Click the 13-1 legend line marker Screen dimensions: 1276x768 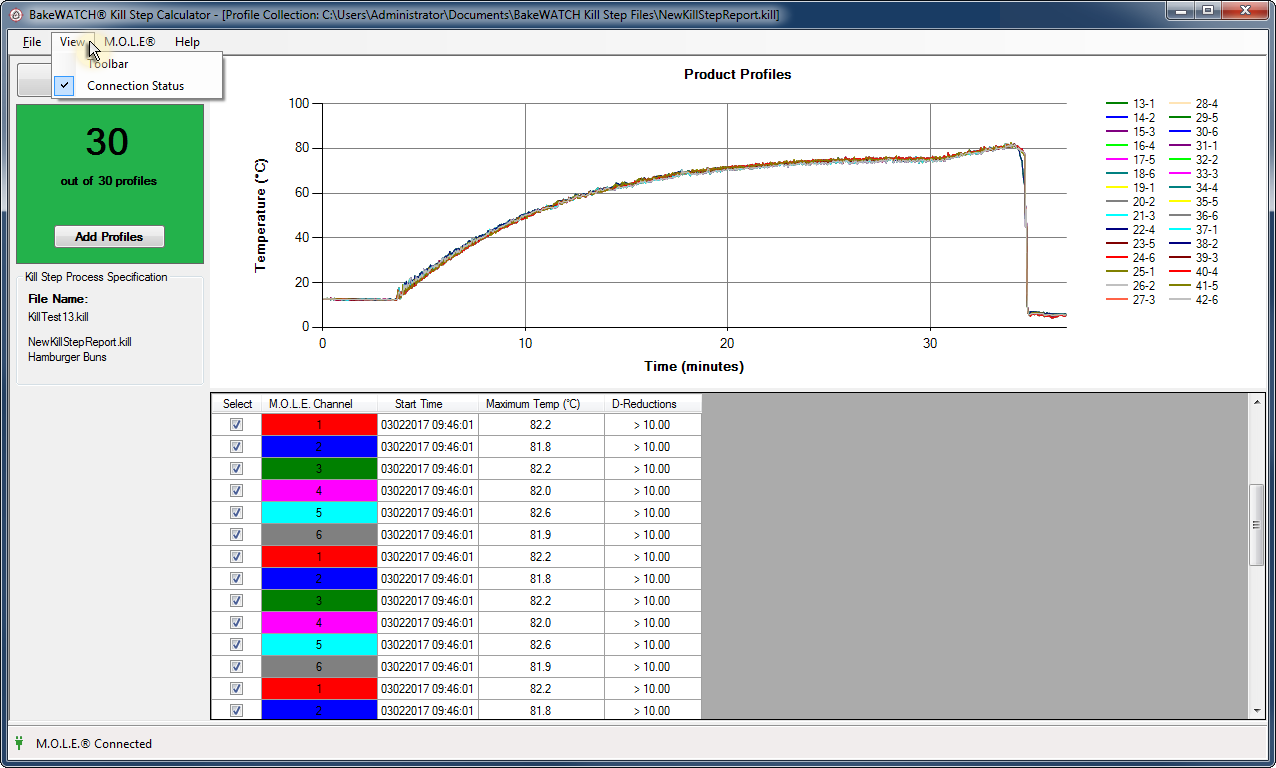1117,104
